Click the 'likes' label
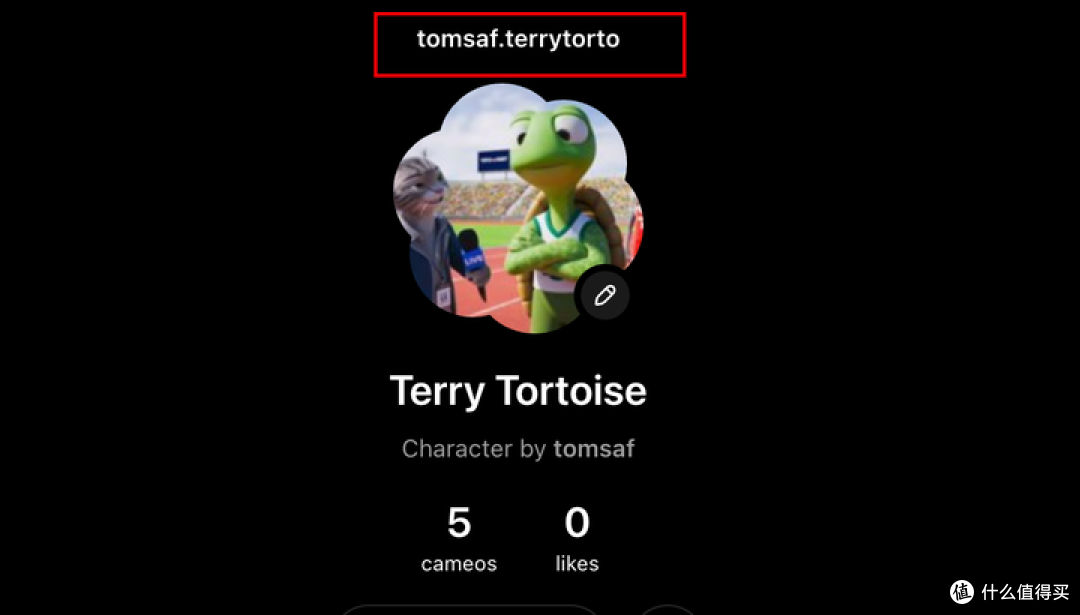The height and width of the screenshot is (615, 1080). (577, 563)
